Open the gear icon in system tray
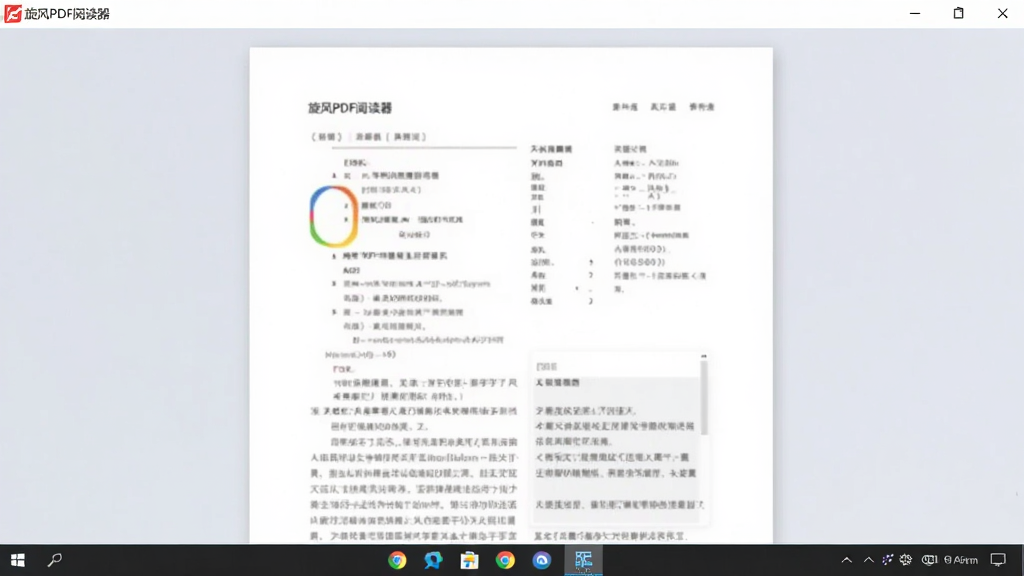This screenshot has height=576, width=1024. pyautogui.click(x=906, y=560)
